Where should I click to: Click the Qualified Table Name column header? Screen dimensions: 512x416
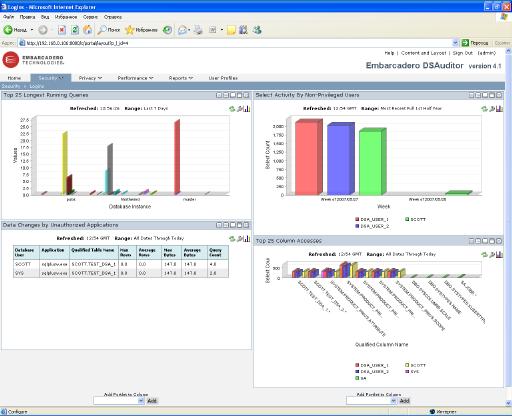94,252
